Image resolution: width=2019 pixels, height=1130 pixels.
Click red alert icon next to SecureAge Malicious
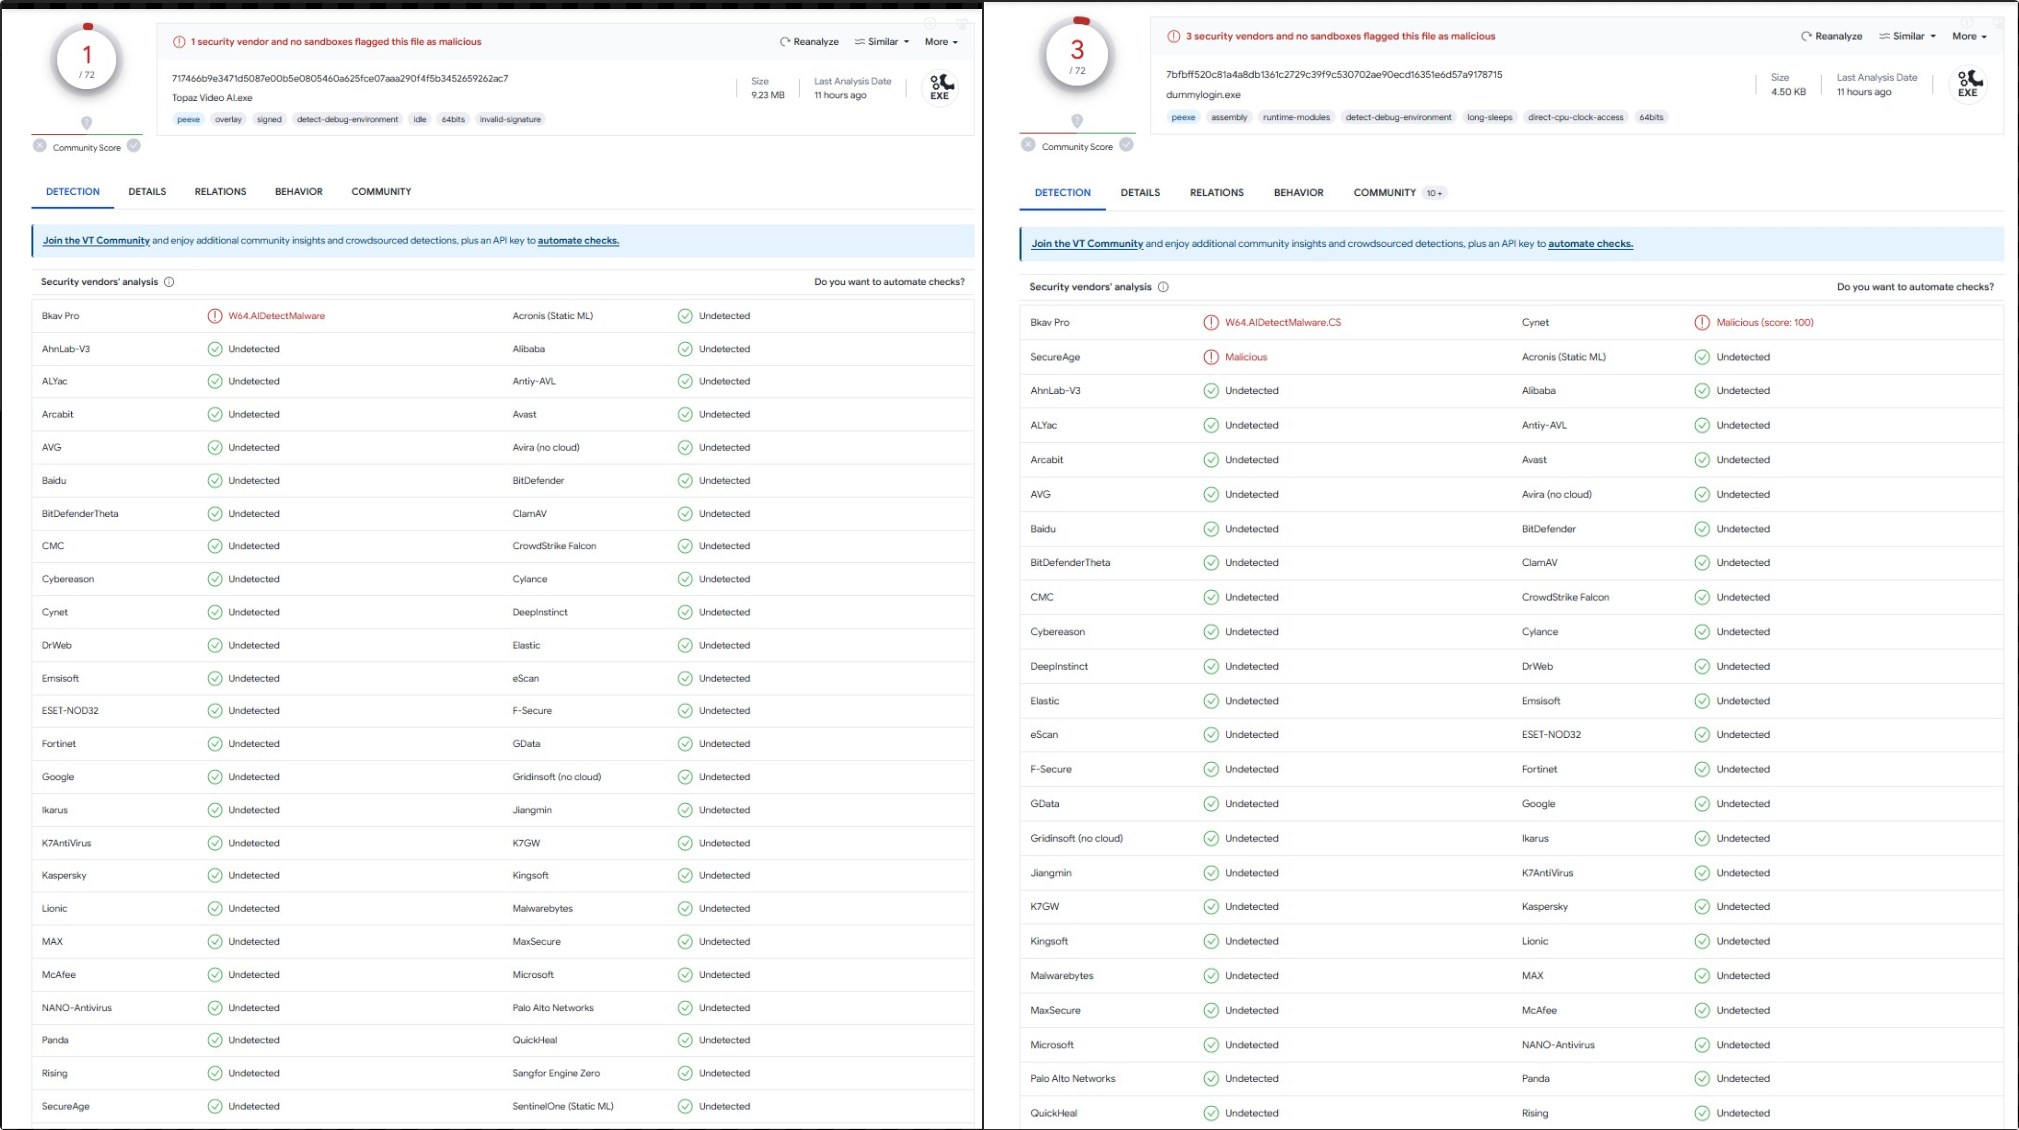(x=1211, y=357)
